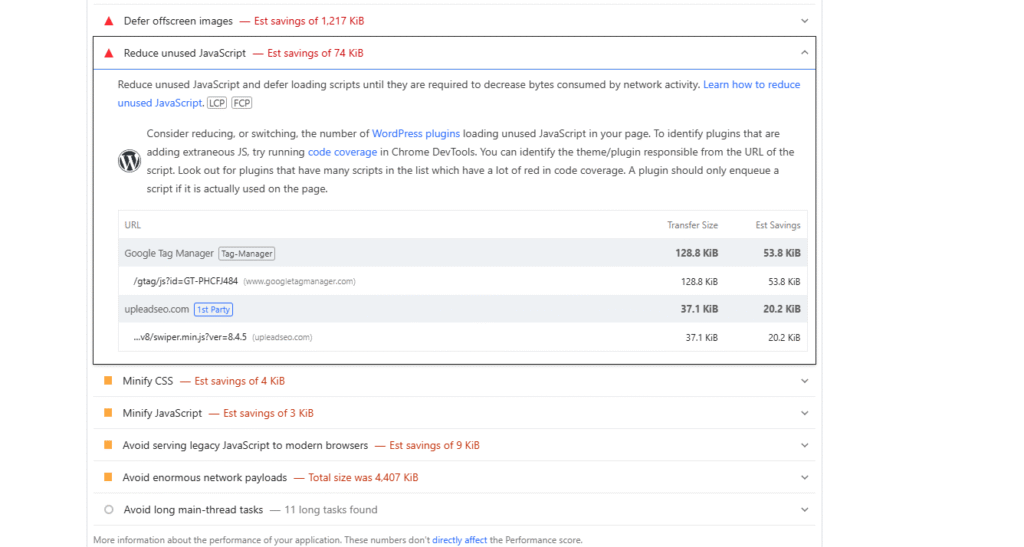Expand the Avoid long main-thread tasks chevron

coord(805,510)
